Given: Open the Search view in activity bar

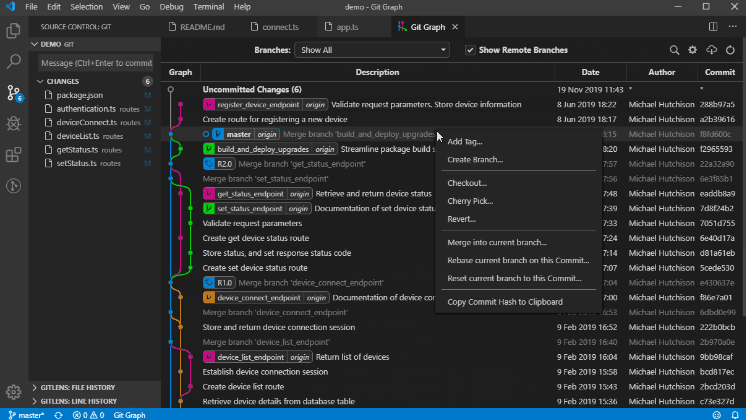Looking at the screenshot, I should point(13,61).
